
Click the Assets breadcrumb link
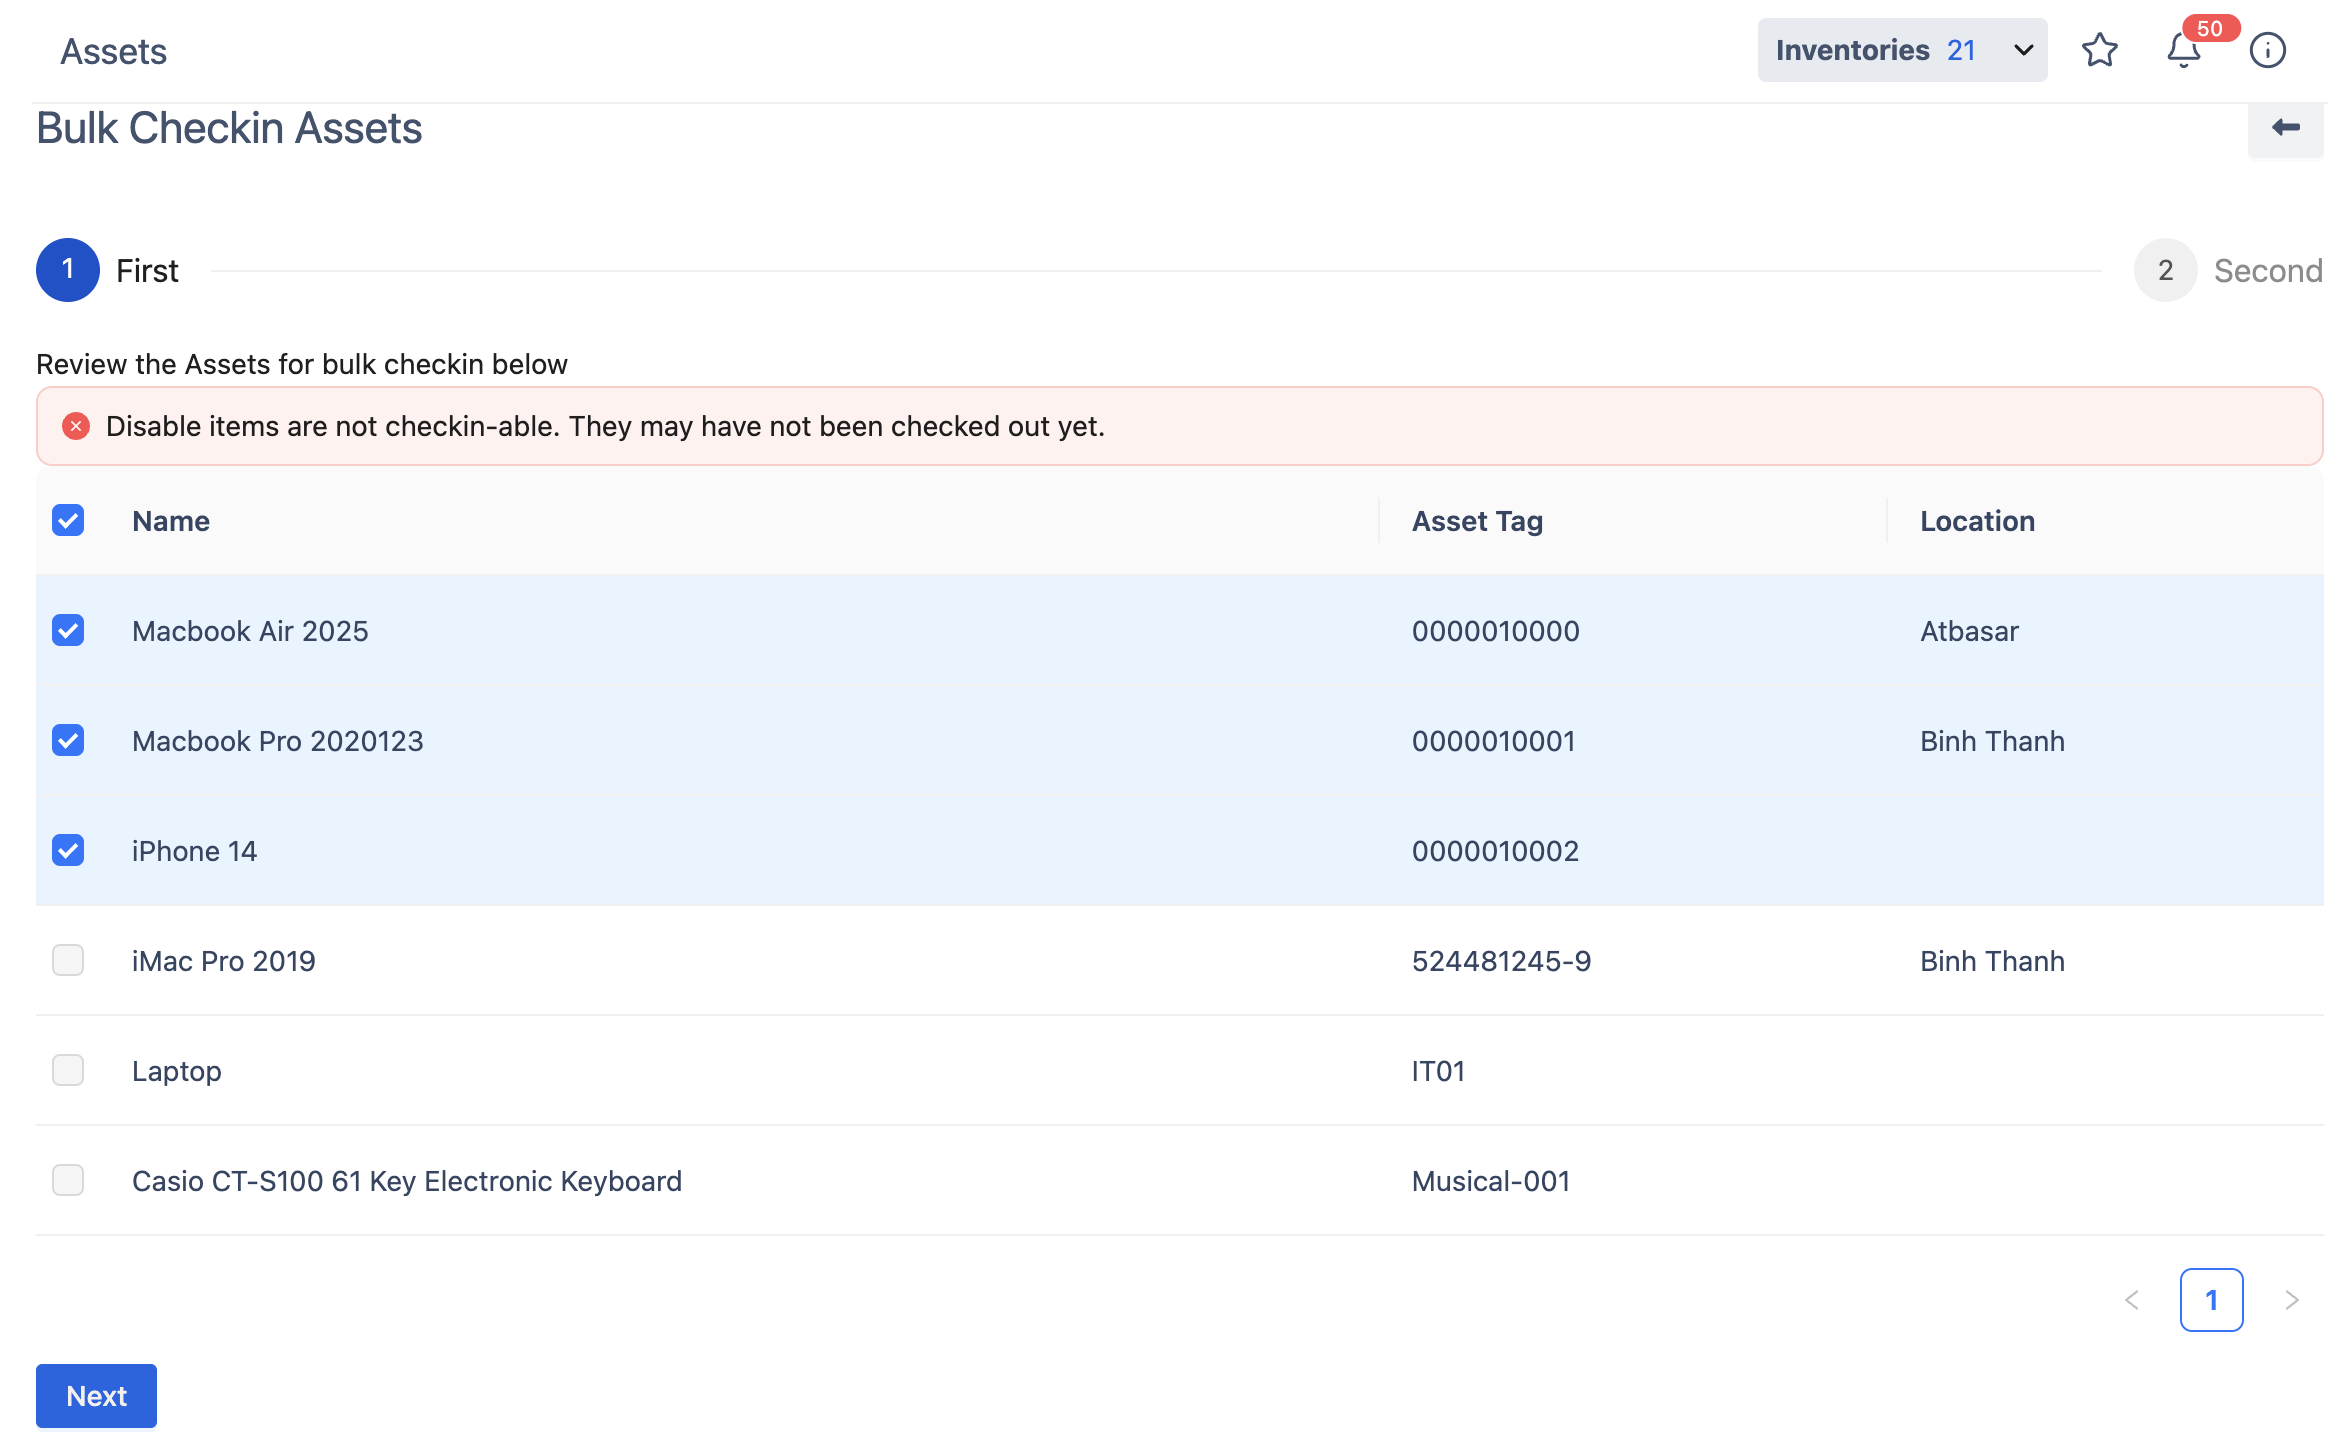click(x=113, y=51)
